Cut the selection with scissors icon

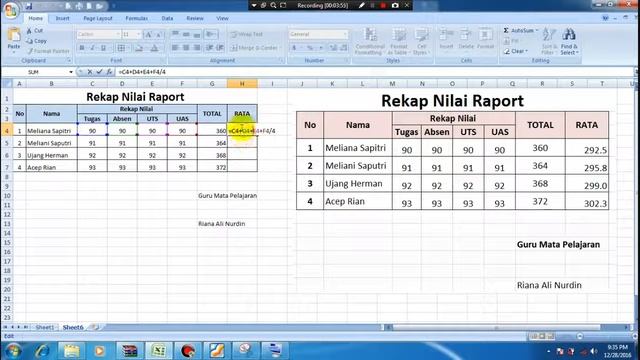click(x=29, y=31)
